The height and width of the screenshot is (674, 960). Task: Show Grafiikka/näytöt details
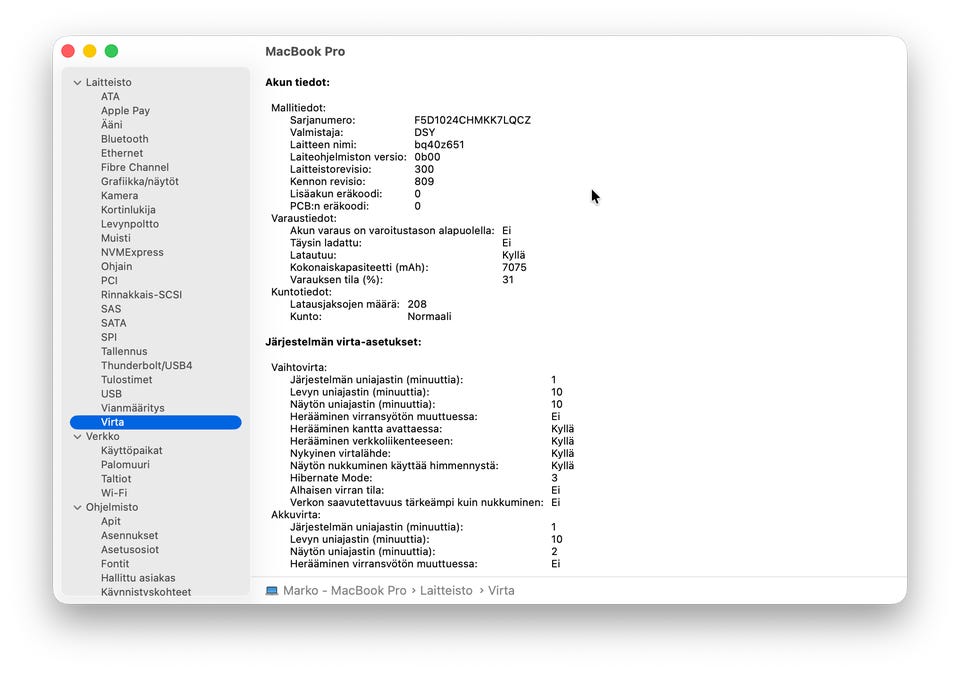(140, 181)
